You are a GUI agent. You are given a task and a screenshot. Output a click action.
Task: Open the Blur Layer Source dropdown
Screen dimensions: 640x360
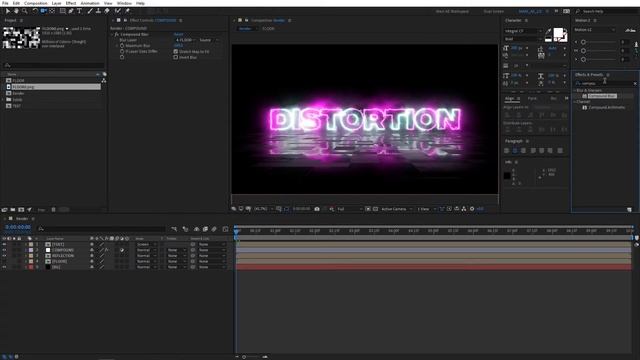pos(208,40)
